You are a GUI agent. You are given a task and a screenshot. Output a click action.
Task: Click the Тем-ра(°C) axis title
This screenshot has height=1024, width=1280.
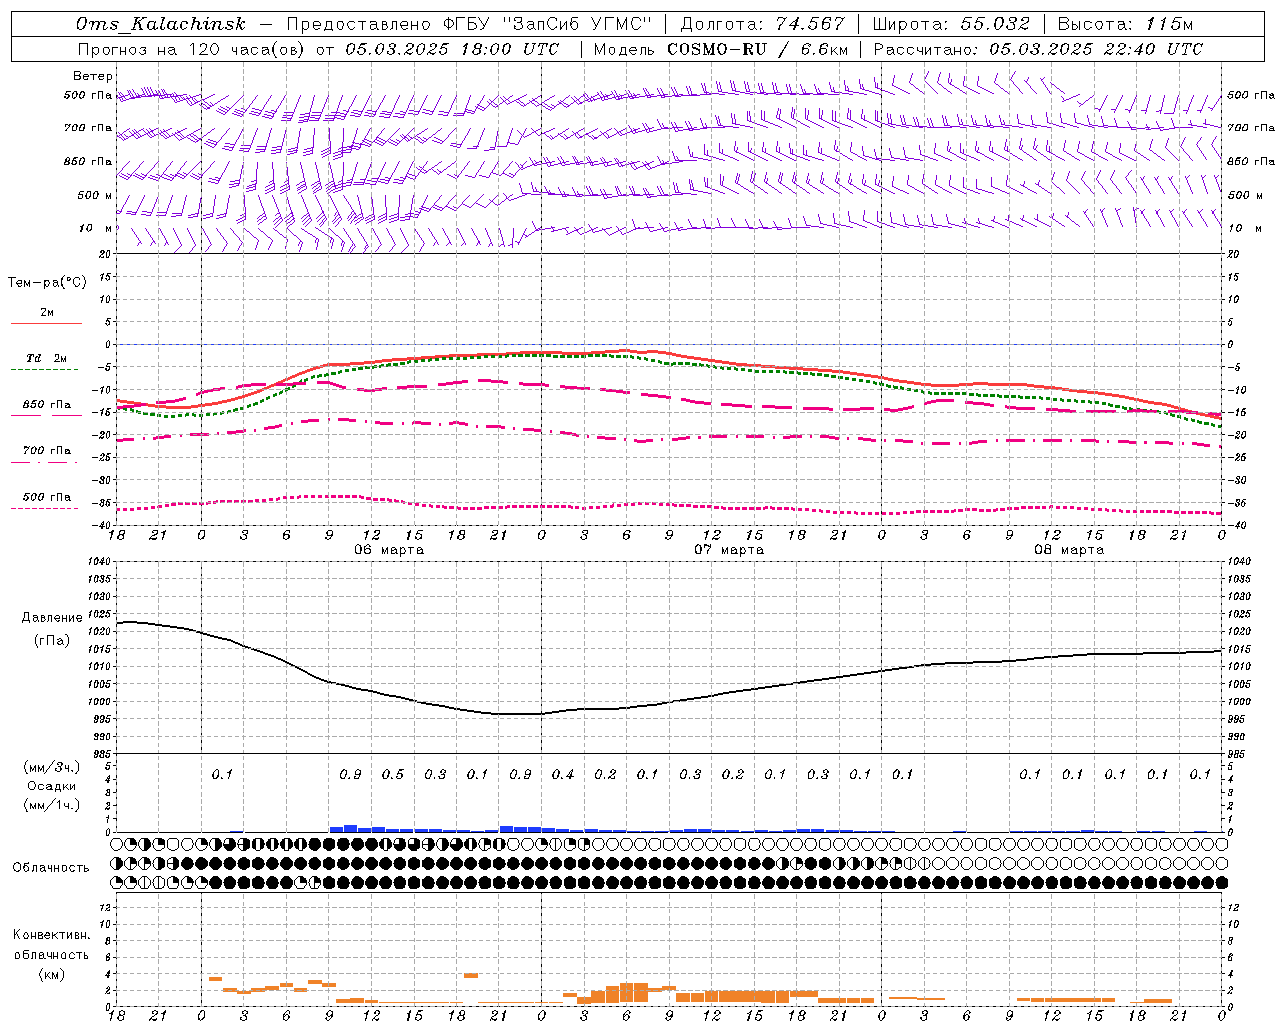tap(47, 283)
